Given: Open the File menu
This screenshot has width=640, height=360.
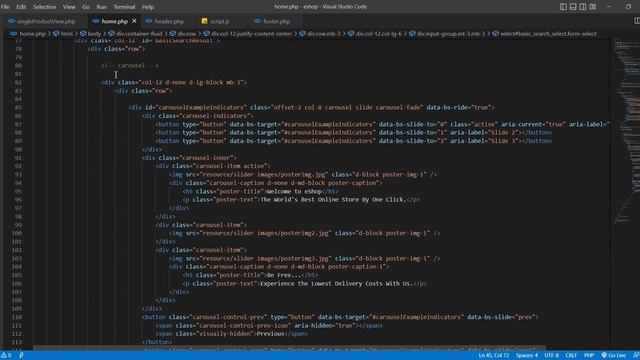Looking at the screenshot, I should [x=5, y=7].
